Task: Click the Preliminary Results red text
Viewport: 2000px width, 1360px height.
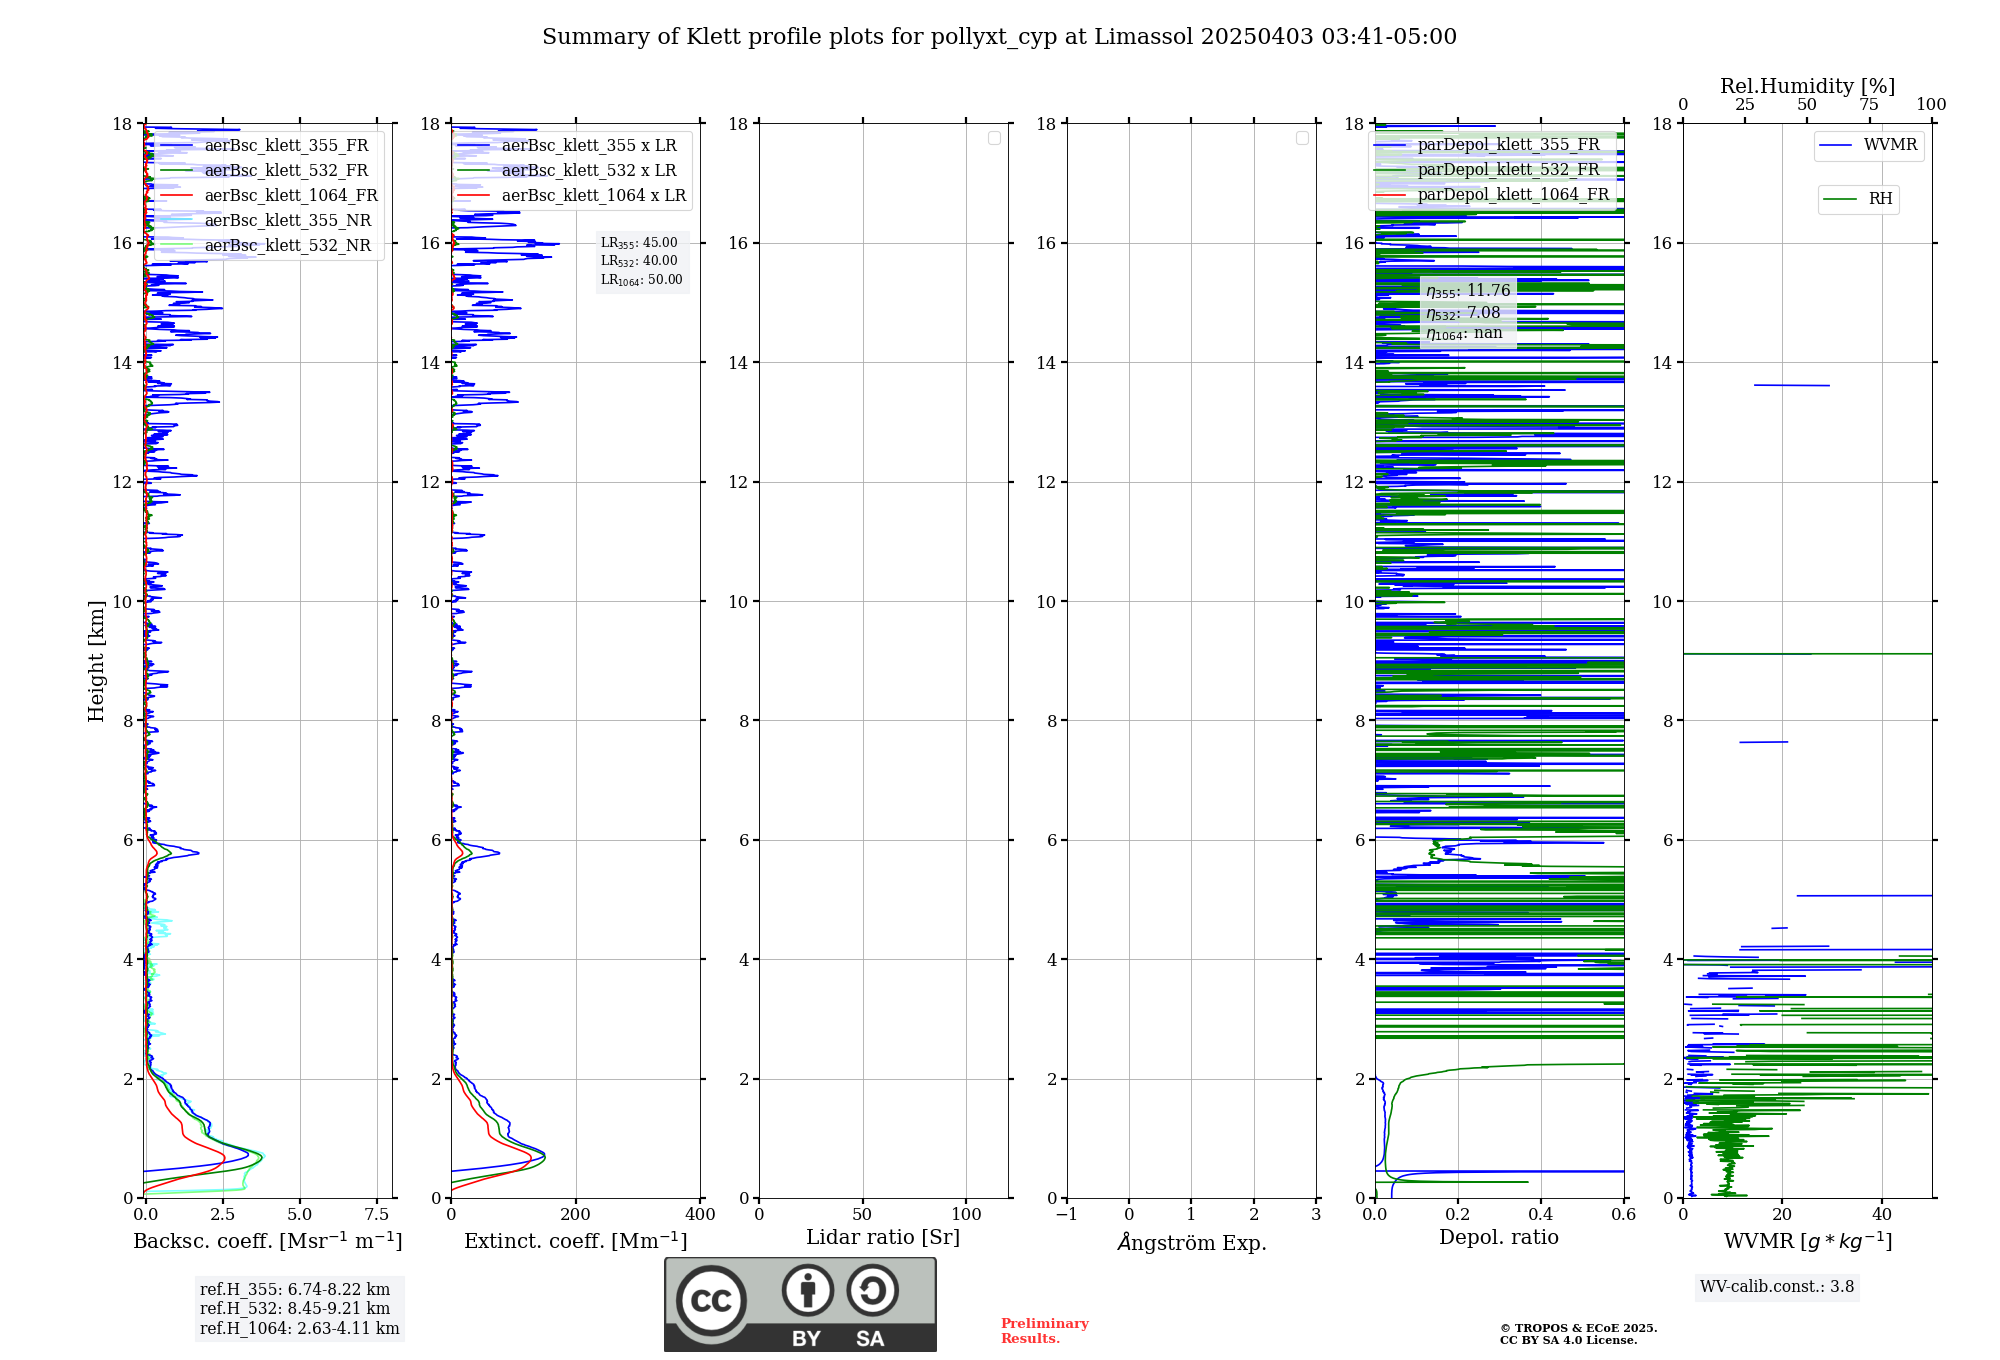Action: 1044,1331
